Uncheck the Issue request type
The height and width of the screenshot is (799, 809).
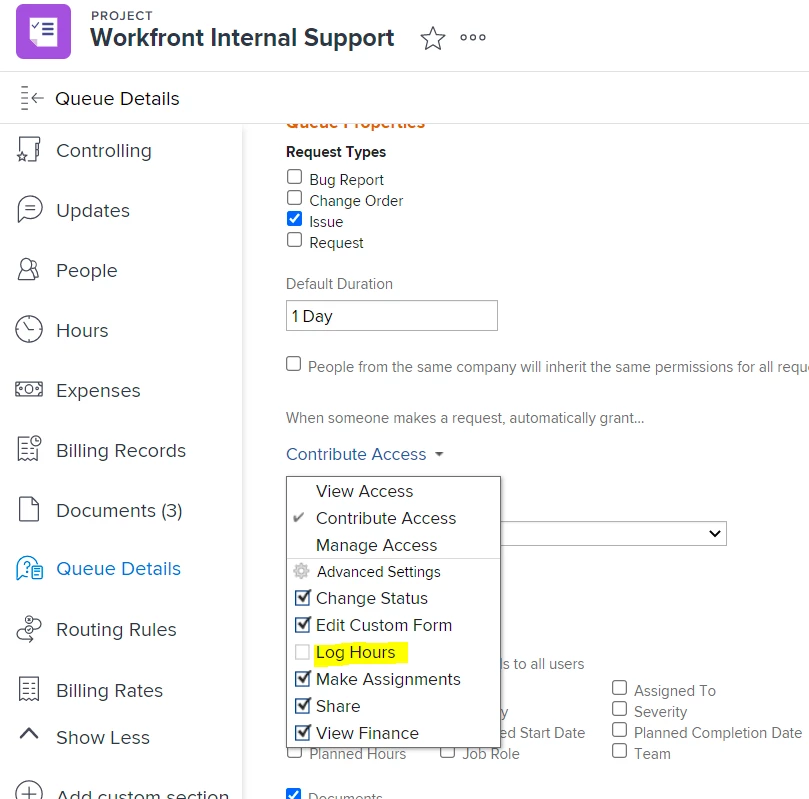[x=295, y=219]
